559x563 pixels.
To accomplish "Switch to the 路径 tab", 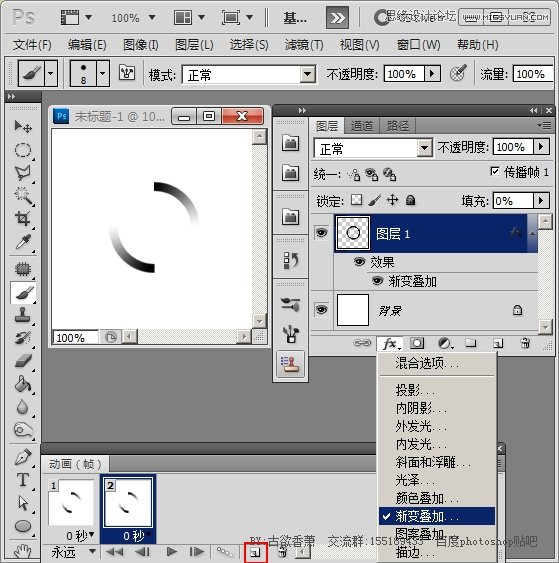I will point(397,126).
